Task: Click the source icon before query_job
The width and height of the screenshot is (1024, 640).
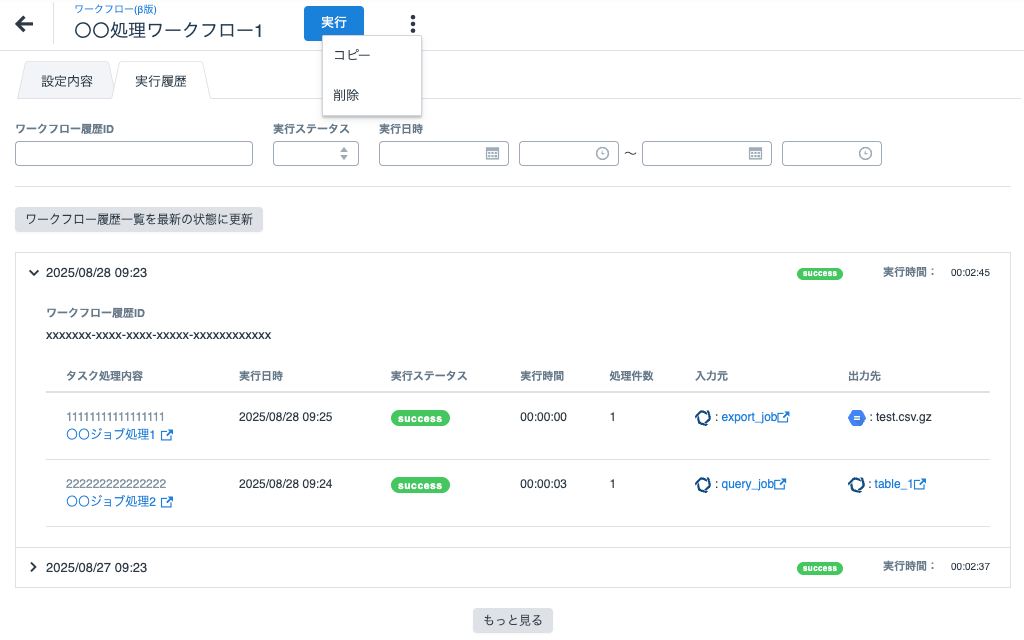Action: coord(703,485)
